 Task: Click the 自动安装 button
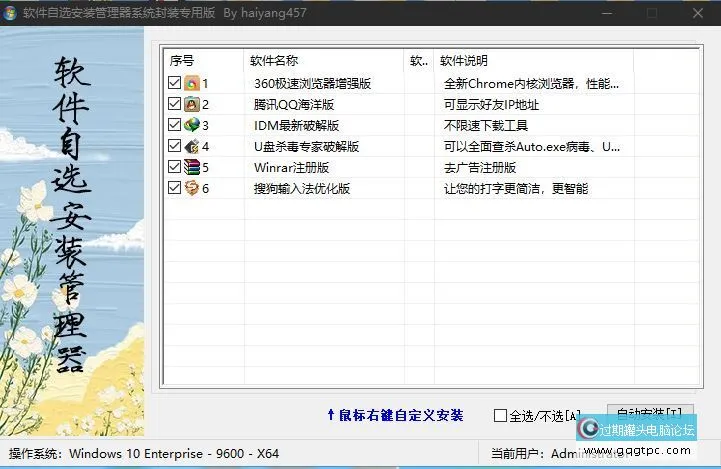click(x=650, y=415)
